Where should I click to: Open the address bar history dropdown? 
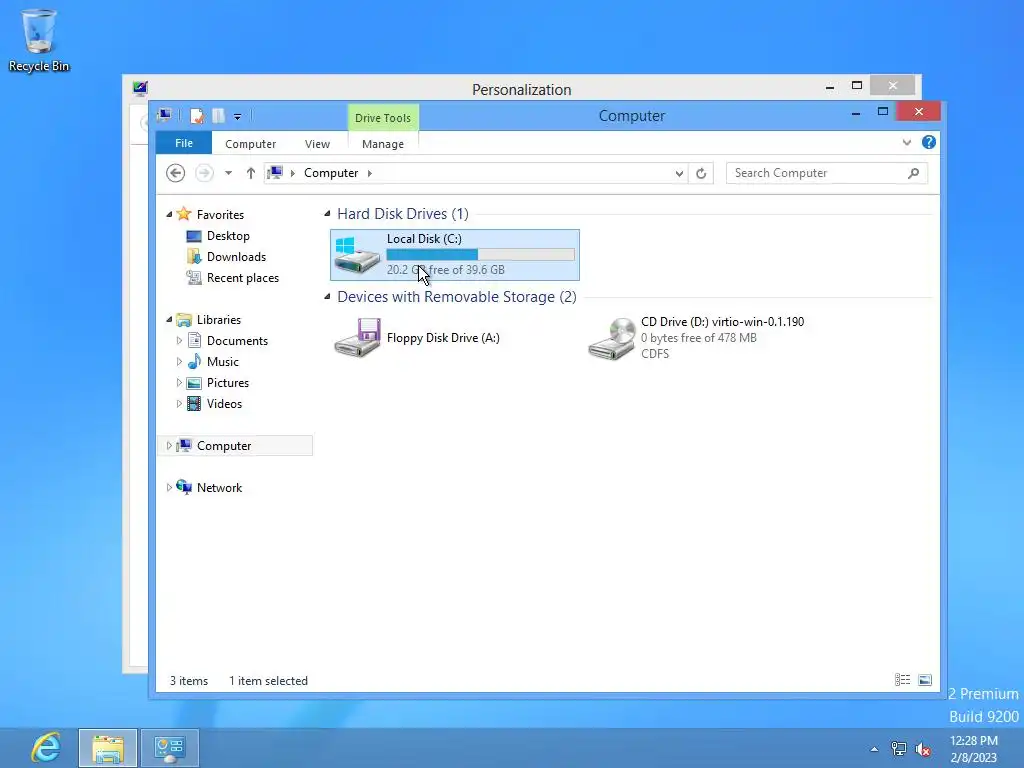click(x=679, y=173)
